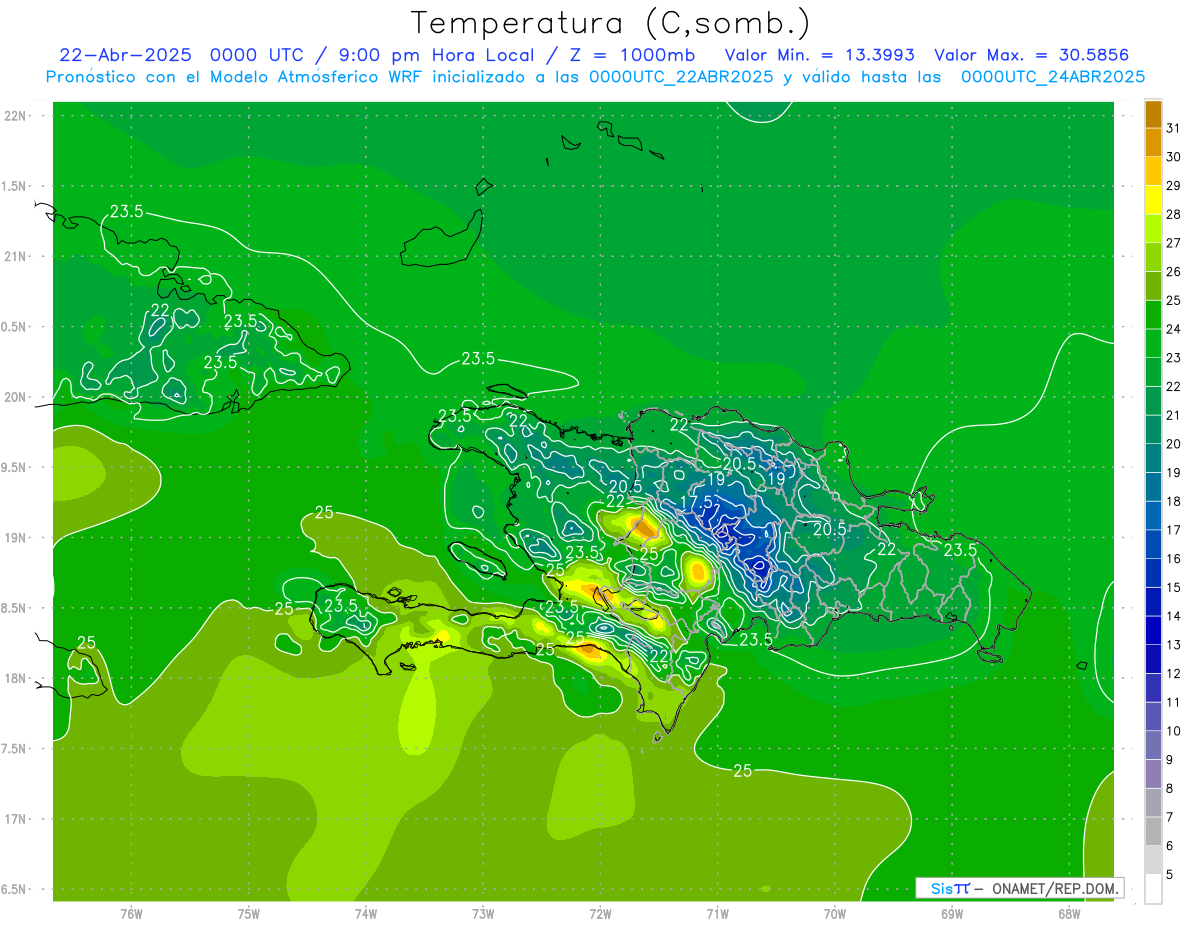The width and height of the screenshot is (1200, 927).
Task: Click the '68W' longitude axis label
Action: pos(1069,913)
